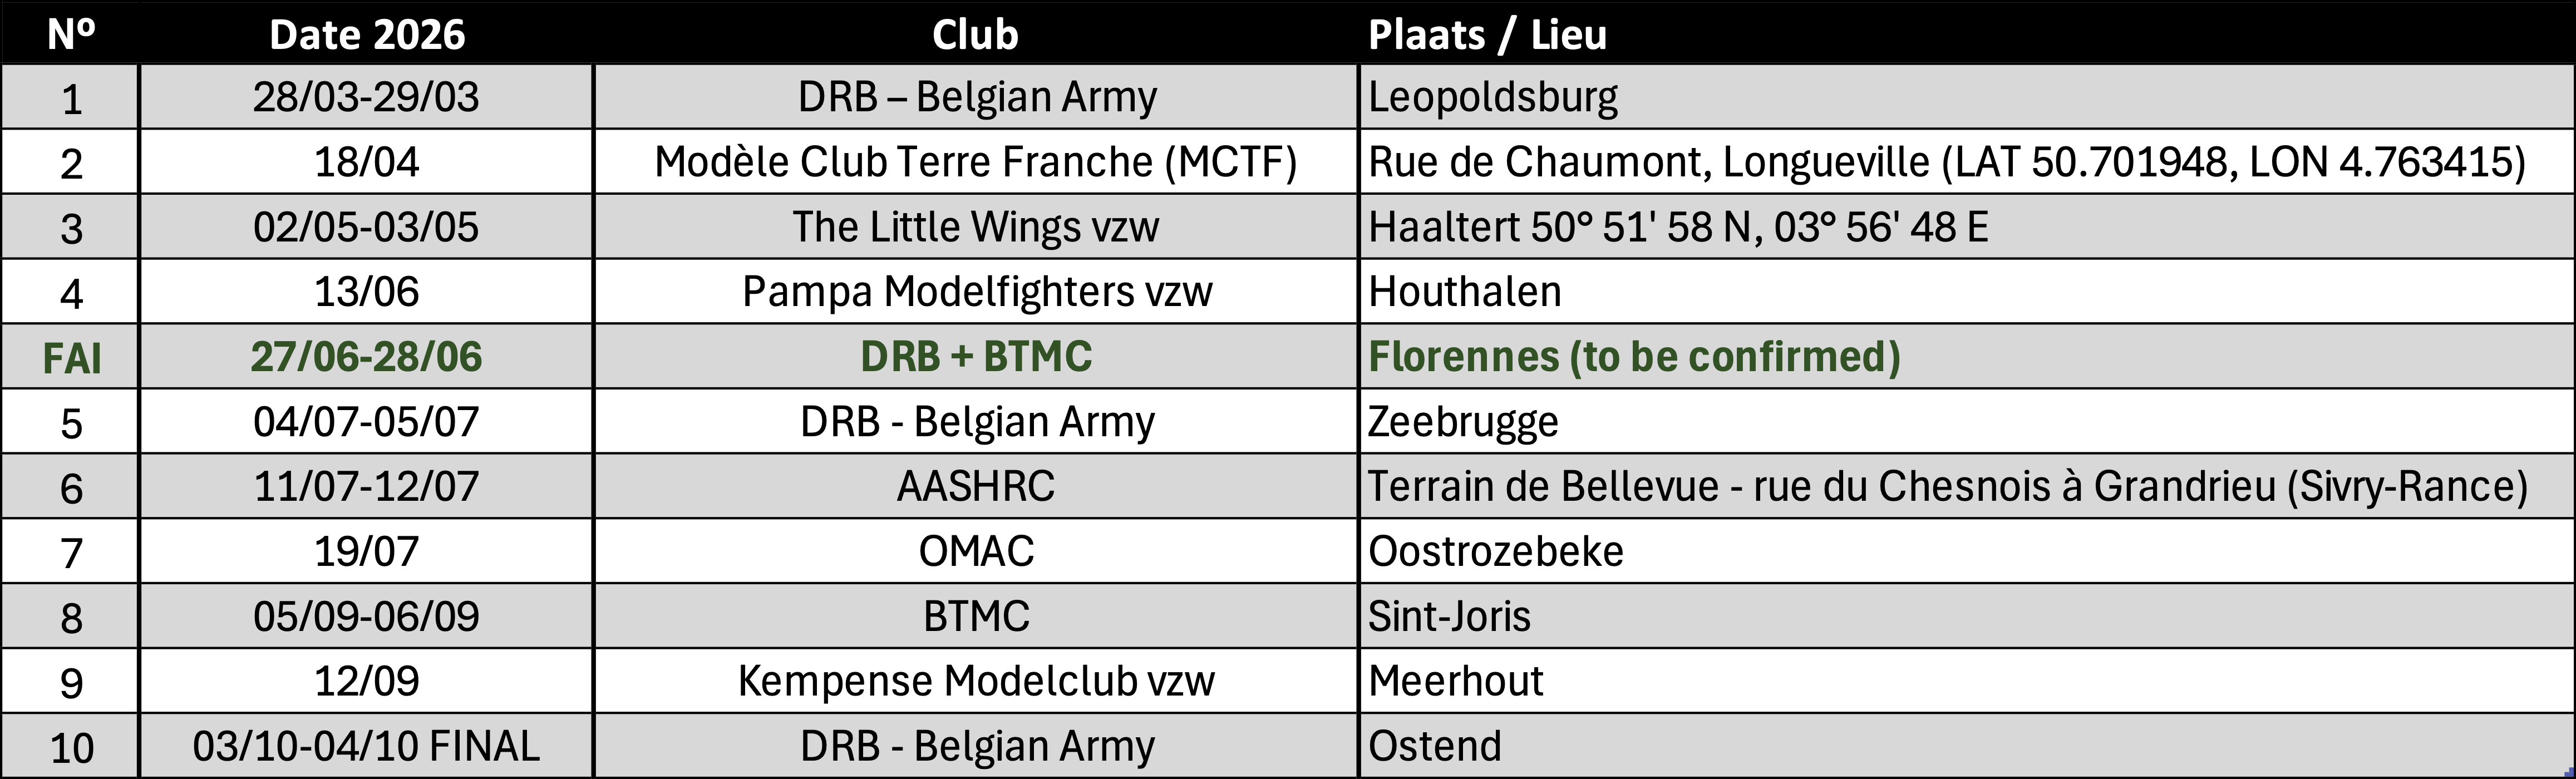Click the 'Plaats / Lieu' column header

(x=1487, y=35)
